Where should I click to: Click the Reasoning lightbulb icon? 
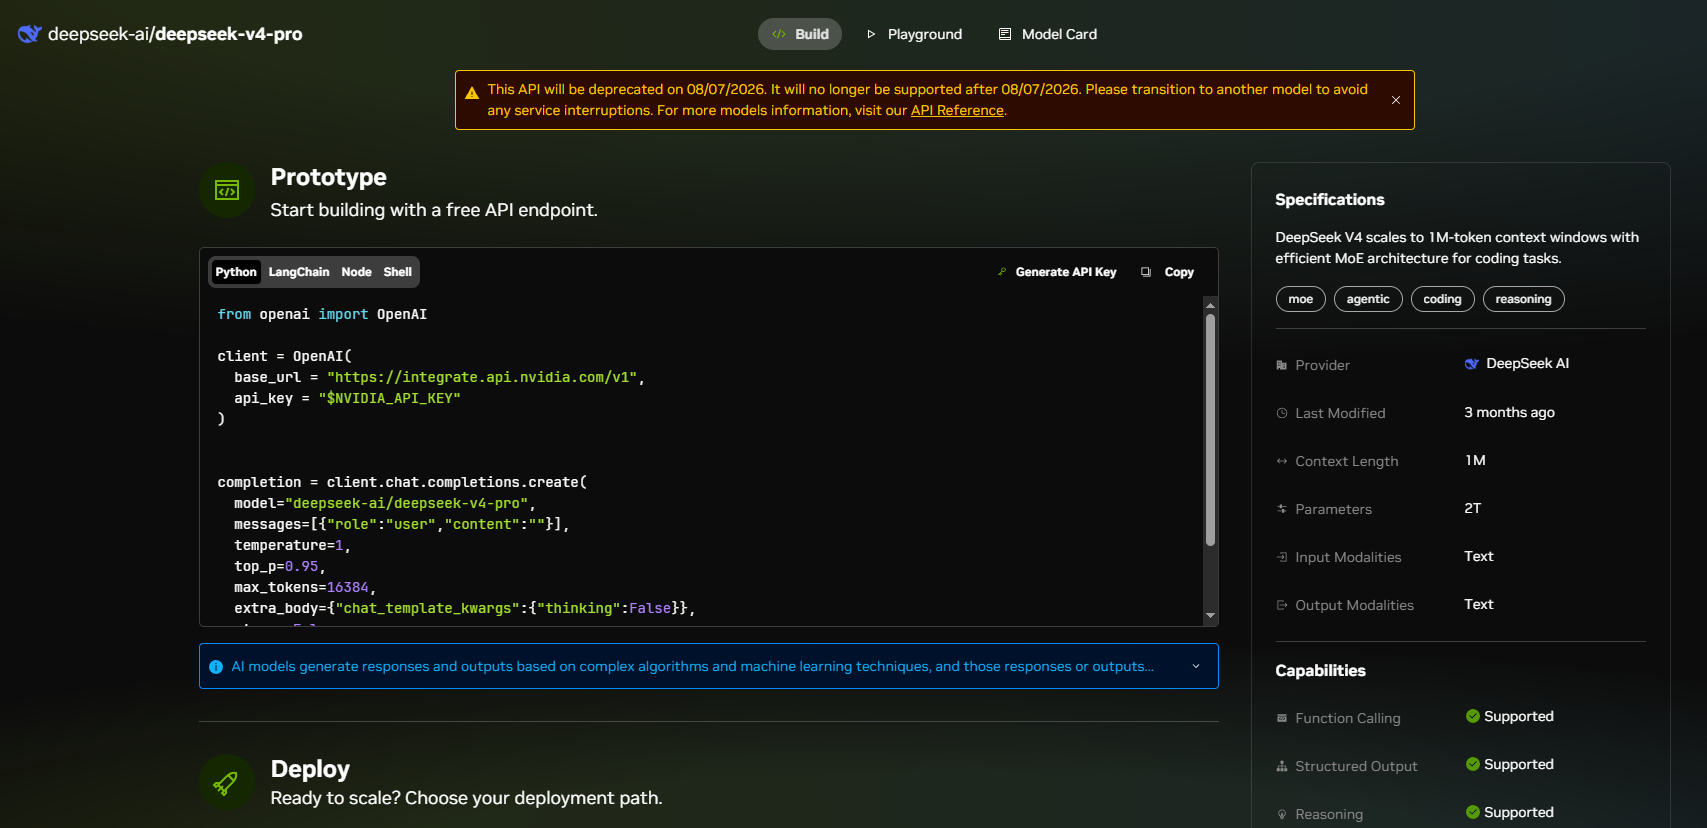(x=1282, y=814)
